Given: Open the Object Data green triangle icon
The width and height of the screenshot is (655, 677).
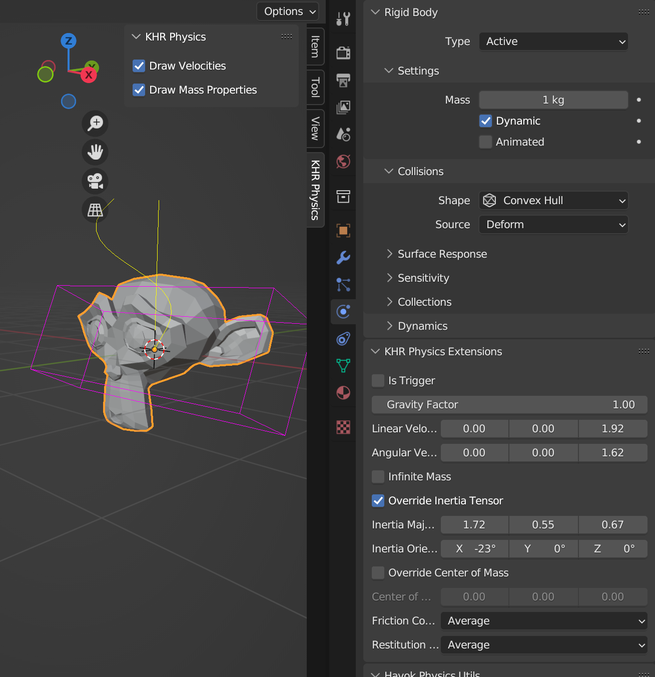Looking at the screenshot, I should 343,366.
